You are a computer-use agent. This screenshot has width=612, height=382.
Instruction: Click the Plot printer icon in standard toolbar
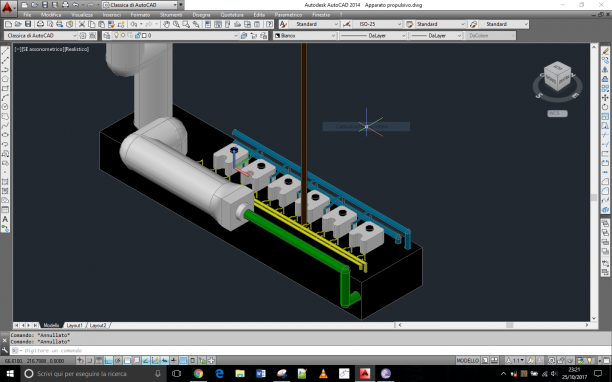pos(40,24)
